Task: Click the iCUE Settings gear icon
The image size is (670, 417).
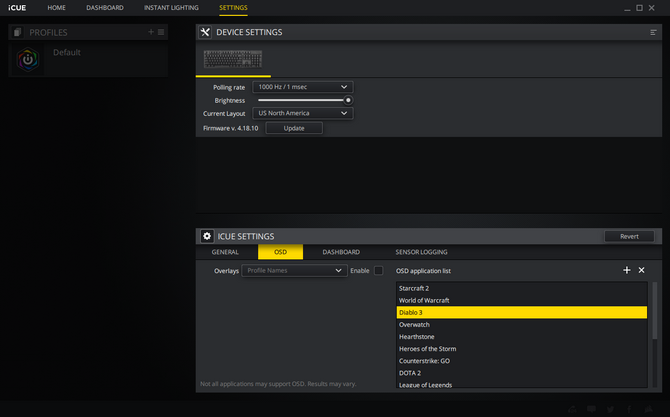Action: (207, 236)
